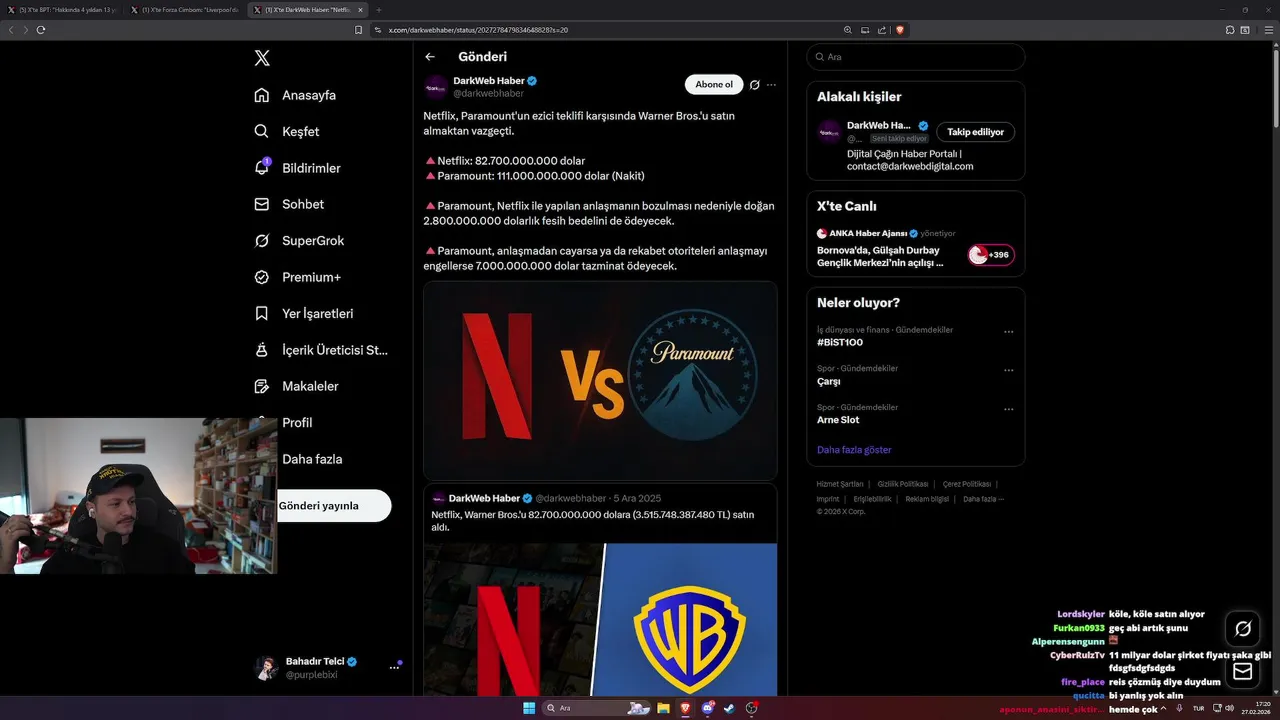Open Makaleler in the sidebar
The height and width of the screenshot is (720, 1280).
click(296, 386)
